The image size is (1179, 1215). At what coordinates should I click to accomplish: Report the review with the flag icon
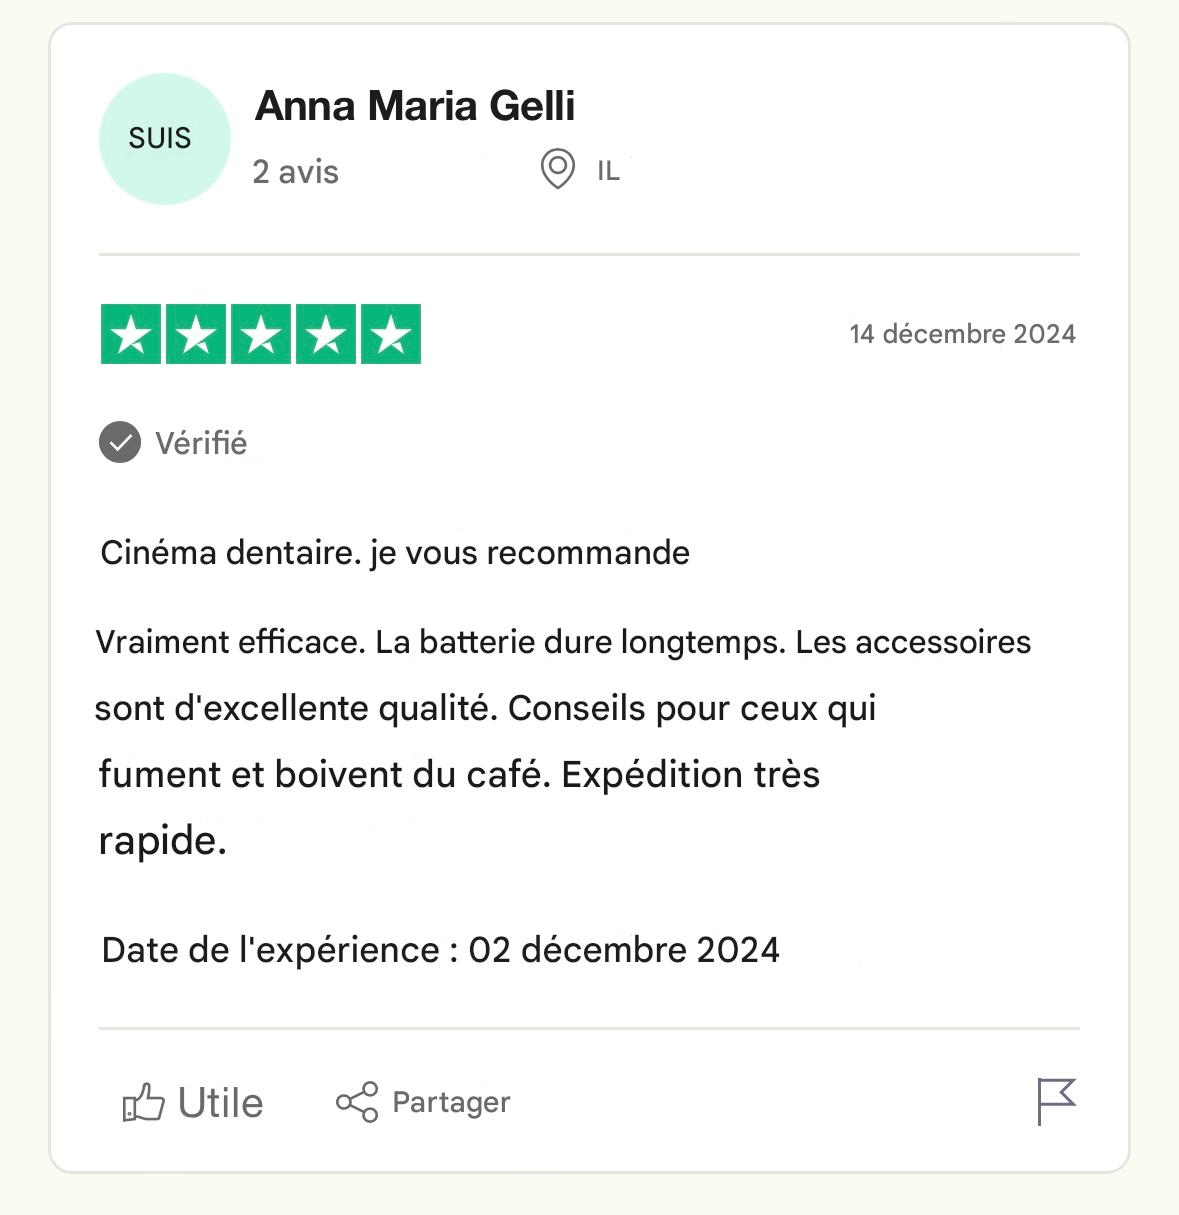coord(1056,1101)
